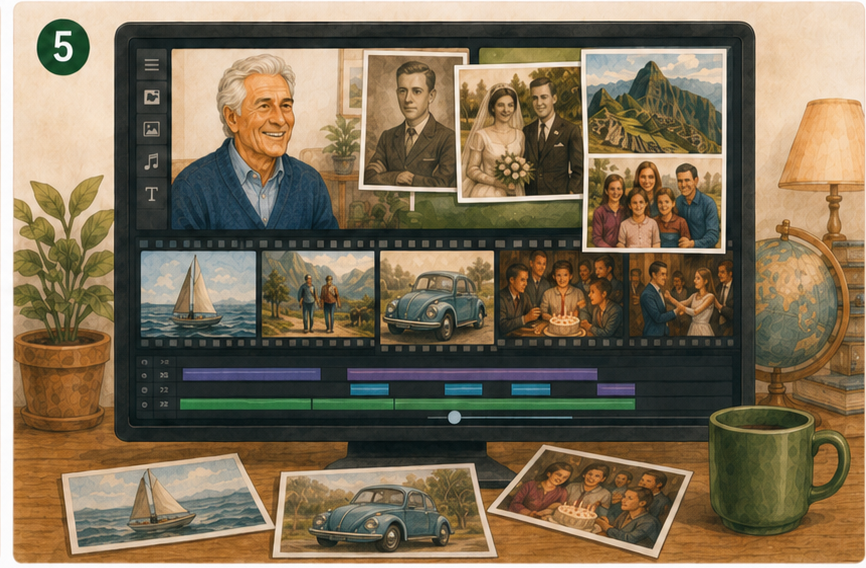Click the wedding couple photo in preview
866x568 pixels.
(519, 132)
